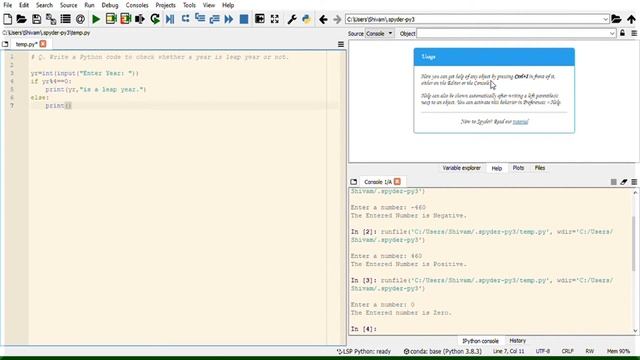
Task: Open the File menu
Action: [x=7, y=5]
